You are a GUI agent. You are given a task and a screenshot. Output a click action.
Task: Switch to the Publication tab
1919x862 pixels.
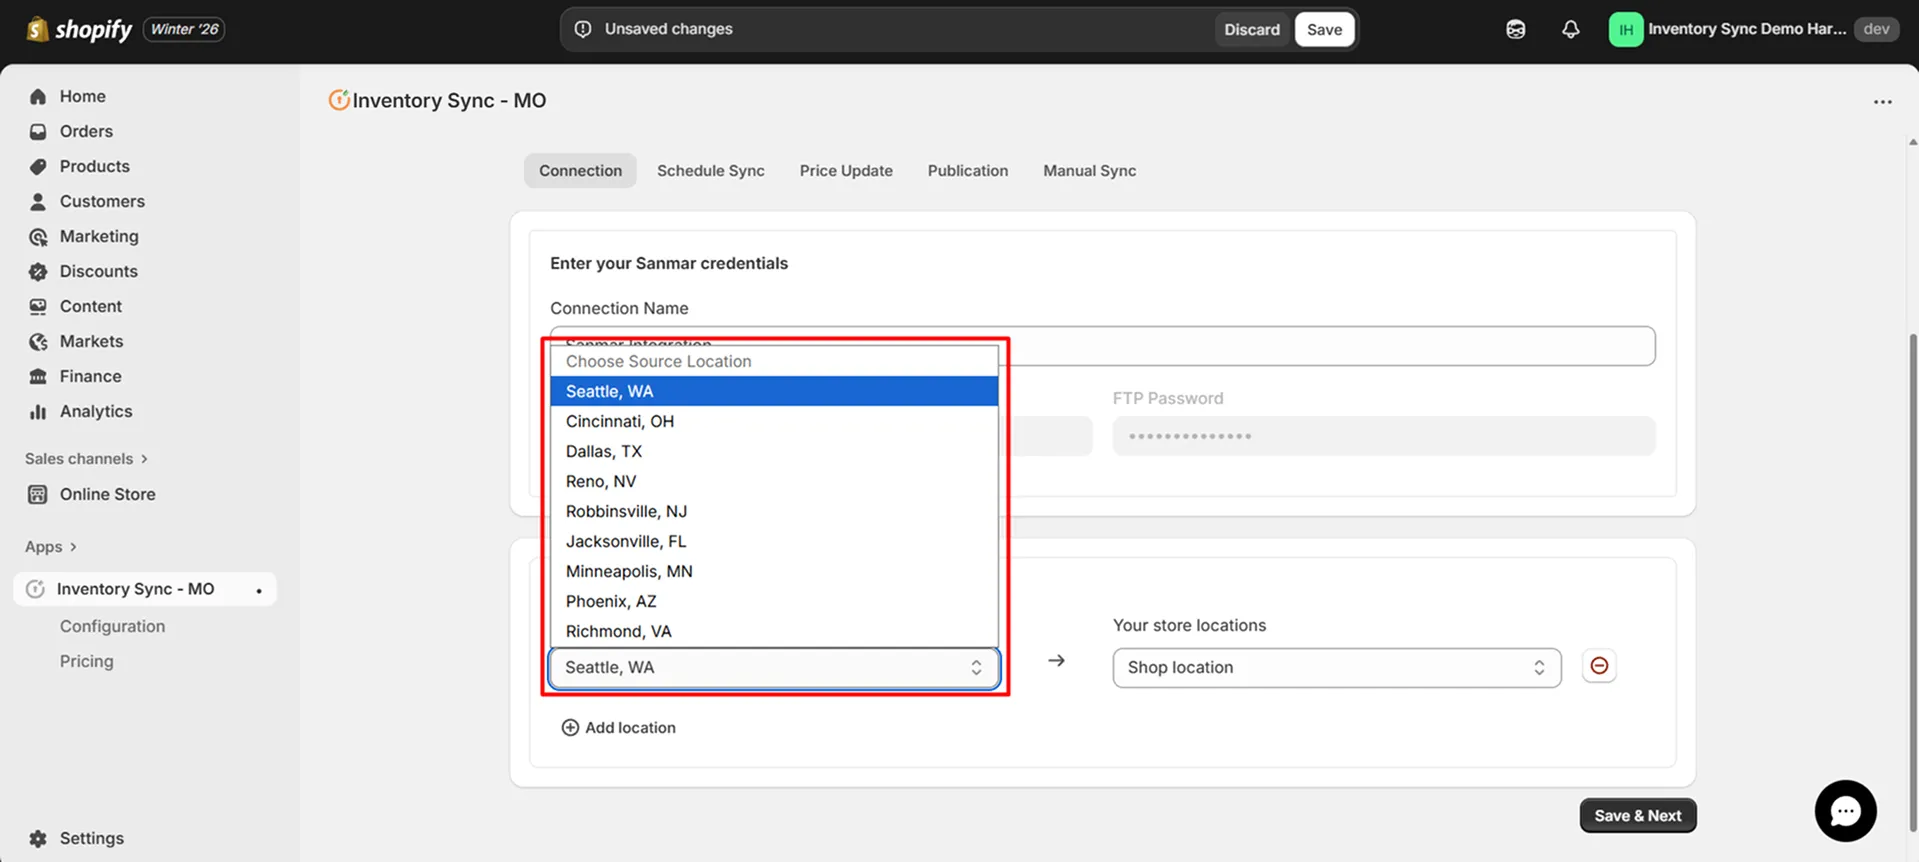click(x=968, y=171)
